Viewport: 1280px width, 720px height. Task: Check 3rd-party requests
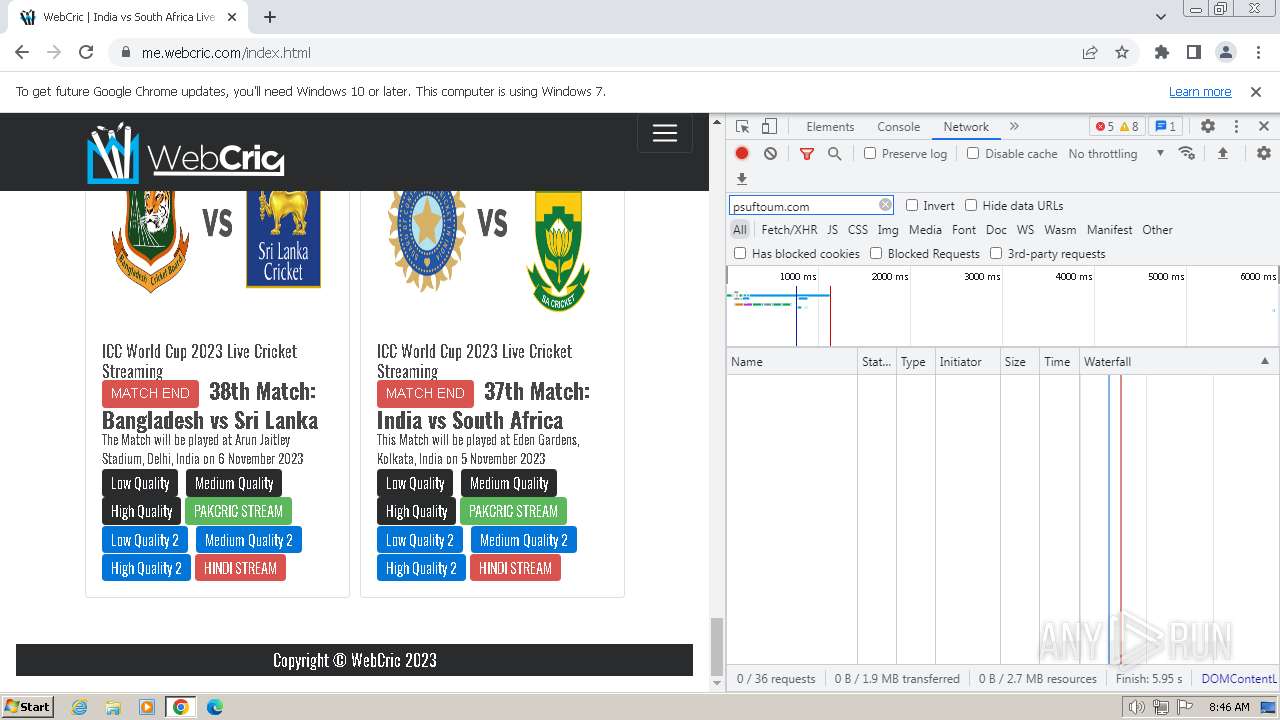(x=996, y=253)
